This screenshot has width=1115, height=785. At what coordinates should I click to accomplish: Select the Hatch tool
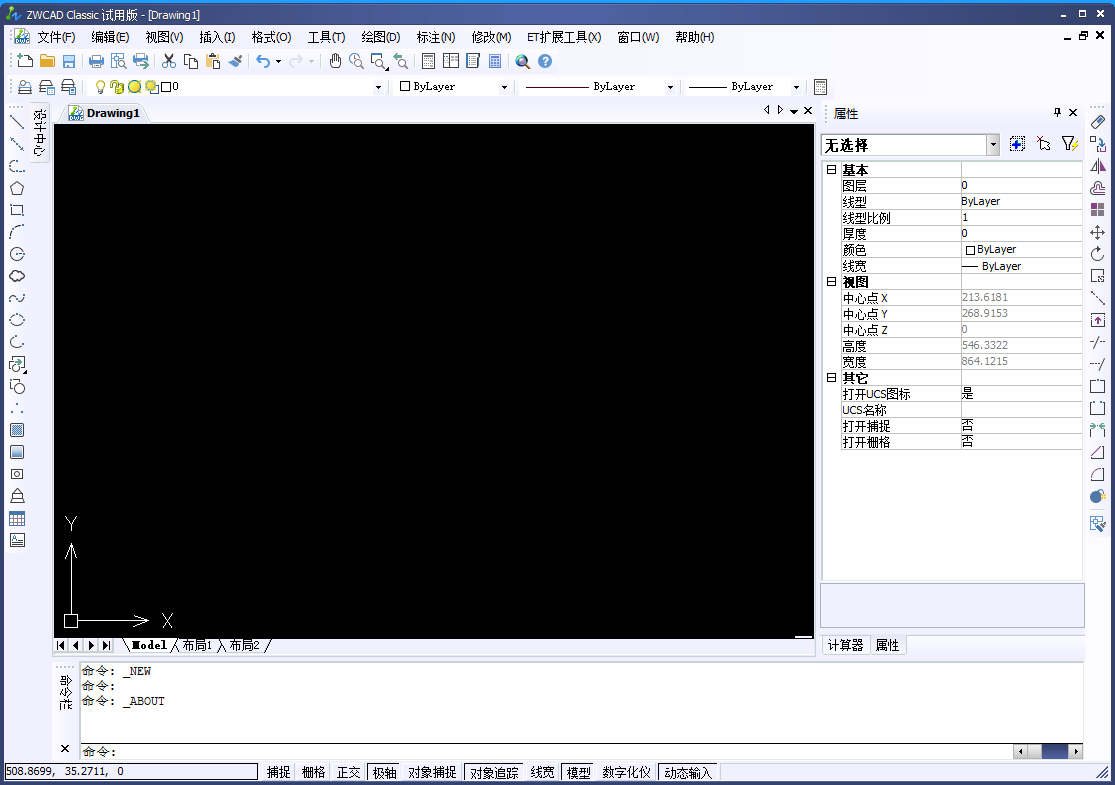pyautogui.click(x=16, y=430)
